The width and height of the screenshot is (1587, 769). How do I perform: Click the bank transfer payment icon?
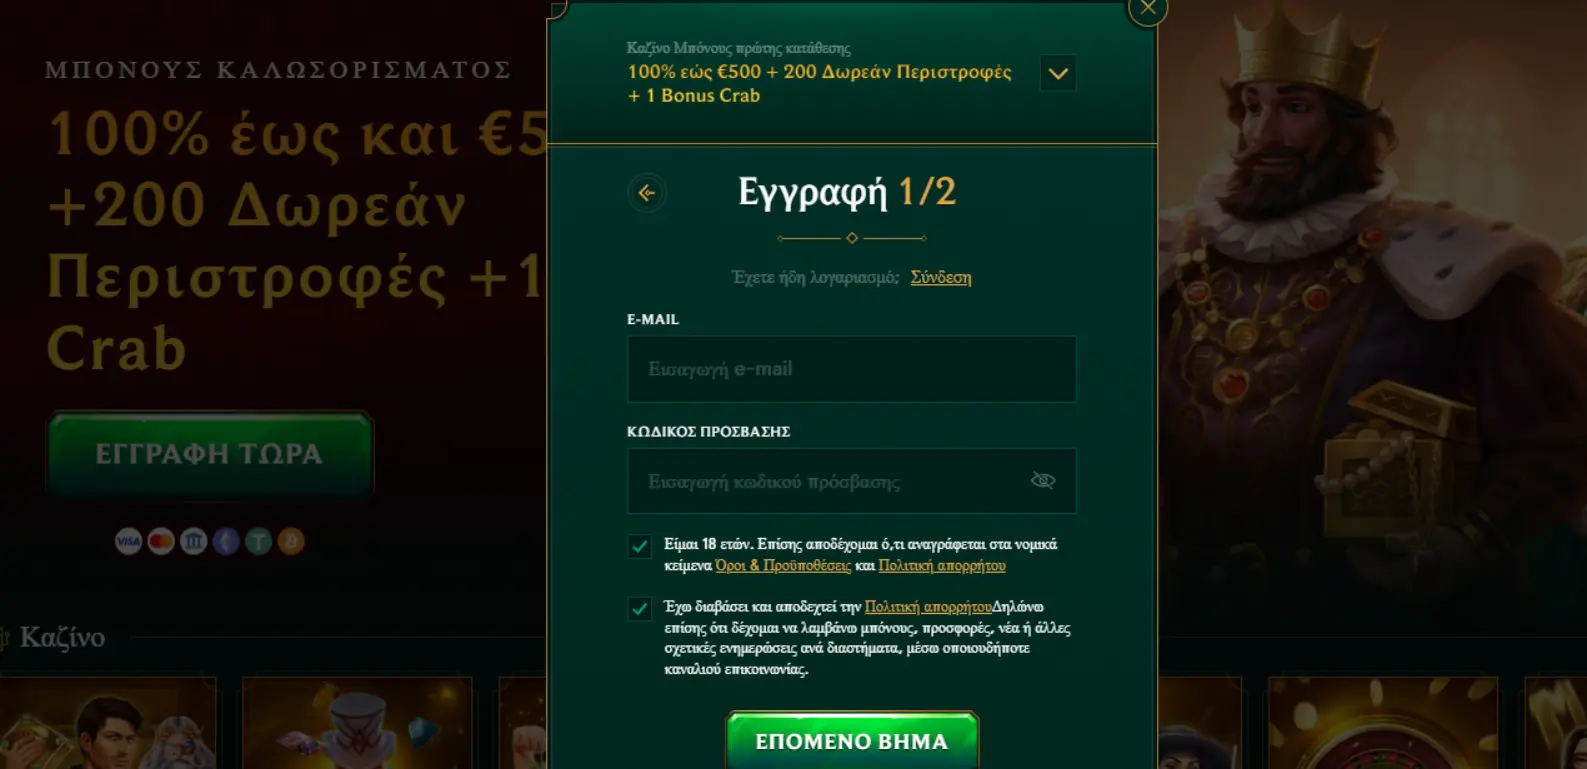[193, 542]
